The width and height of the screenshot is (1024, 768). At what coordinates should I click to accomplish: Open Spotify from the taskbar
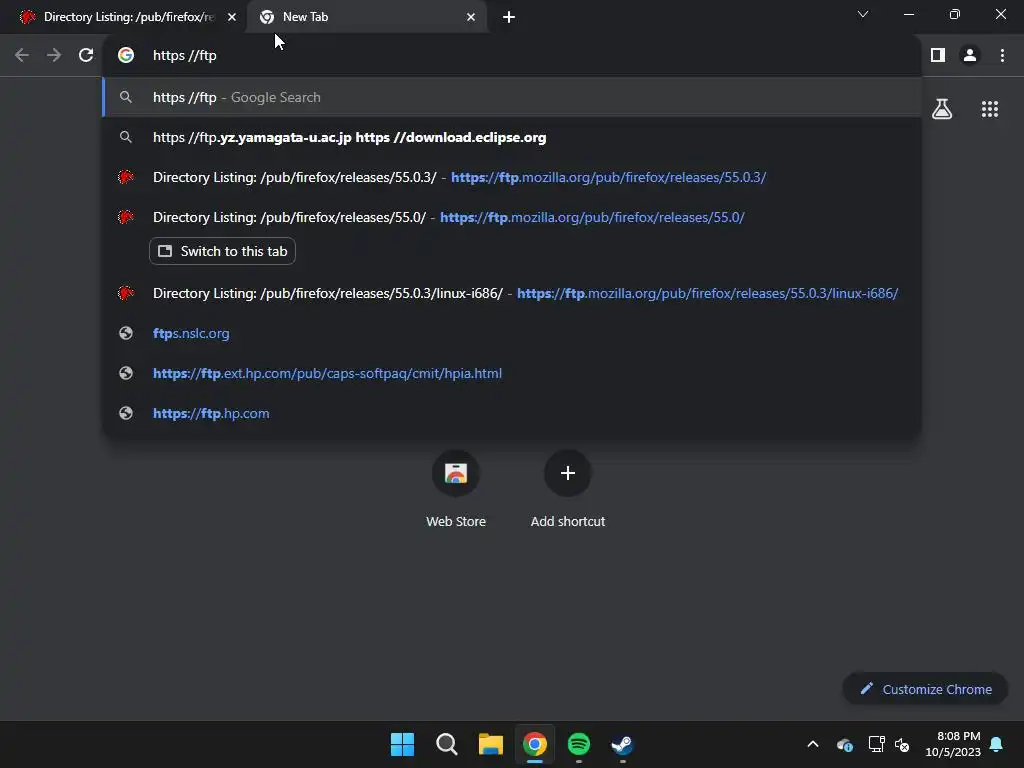coord(579,744)
